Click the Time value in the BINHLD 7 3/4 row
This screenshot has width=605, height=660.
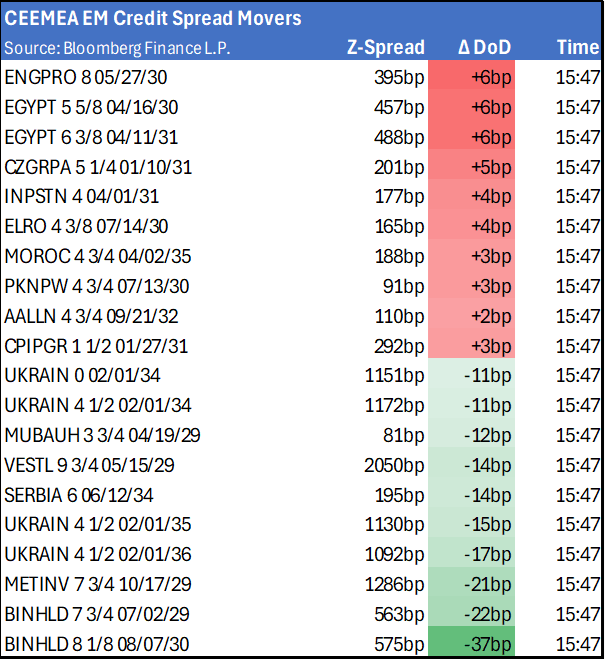577,617
